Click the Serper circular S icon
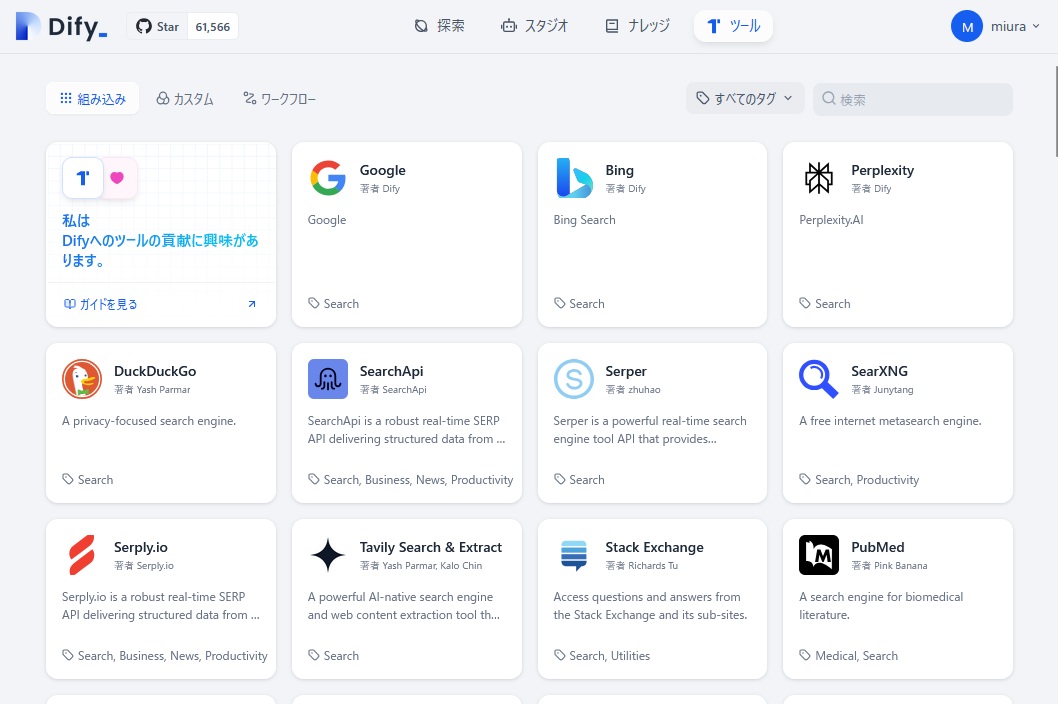 click(573, 379)
